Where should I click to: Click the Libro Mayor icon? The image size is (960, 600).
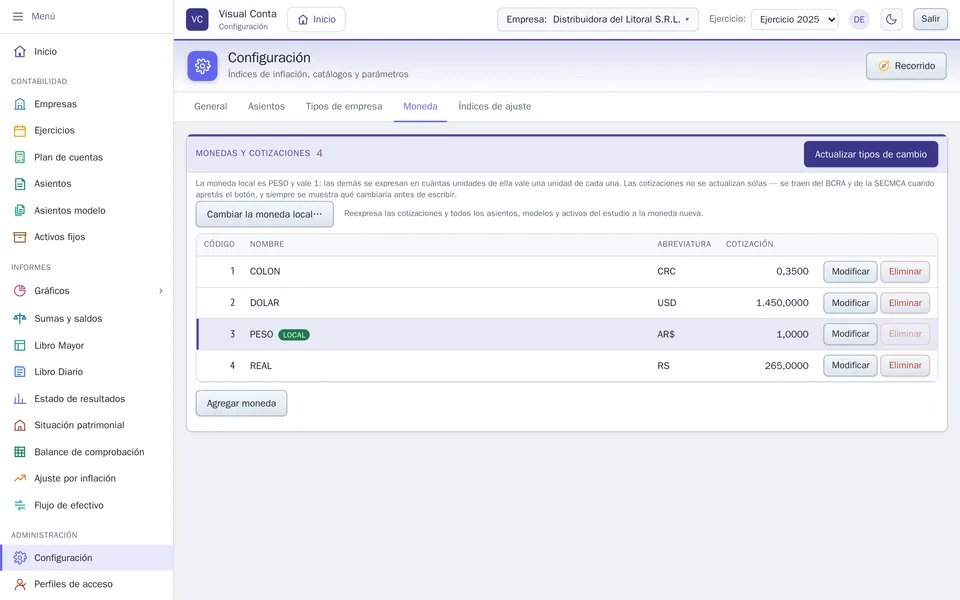pyautogui.click(x=20, y=345)
